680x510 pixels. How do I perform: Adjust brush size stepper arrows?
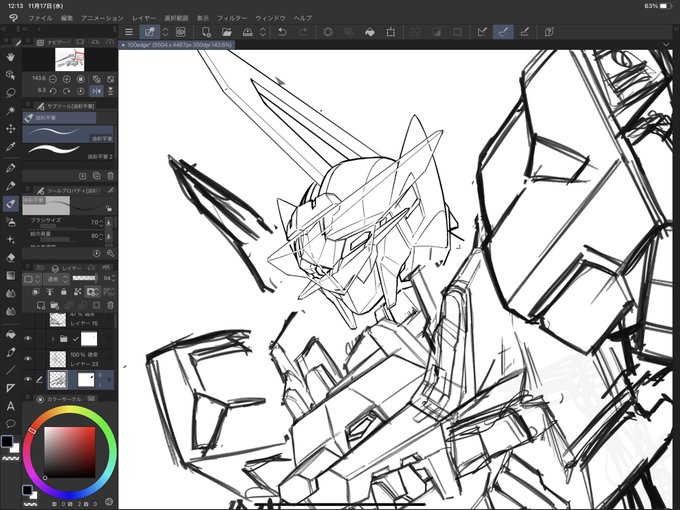[101, 223]
